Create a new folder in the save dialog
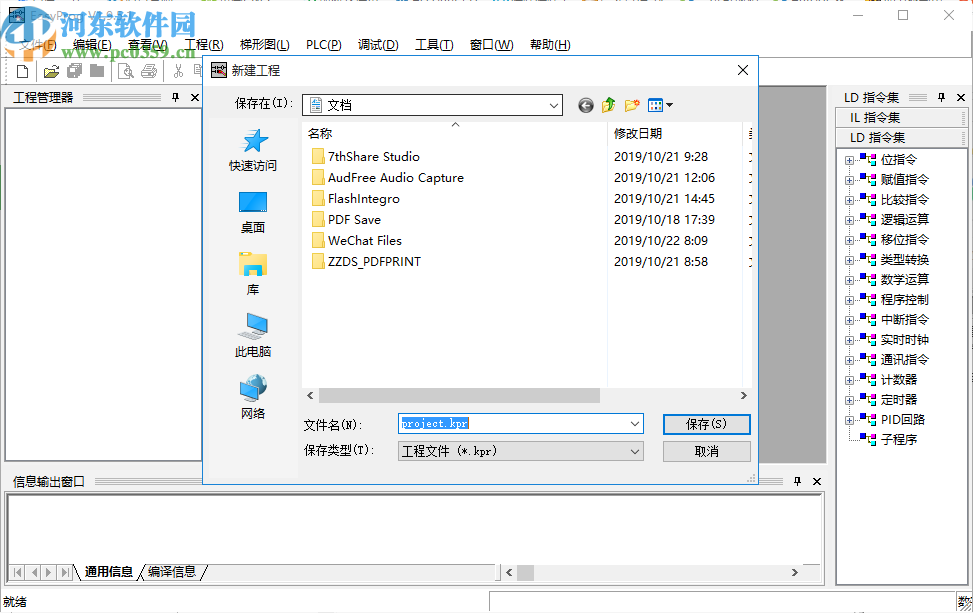The width and height of the screenshot is (973, 613). [632, 104]
